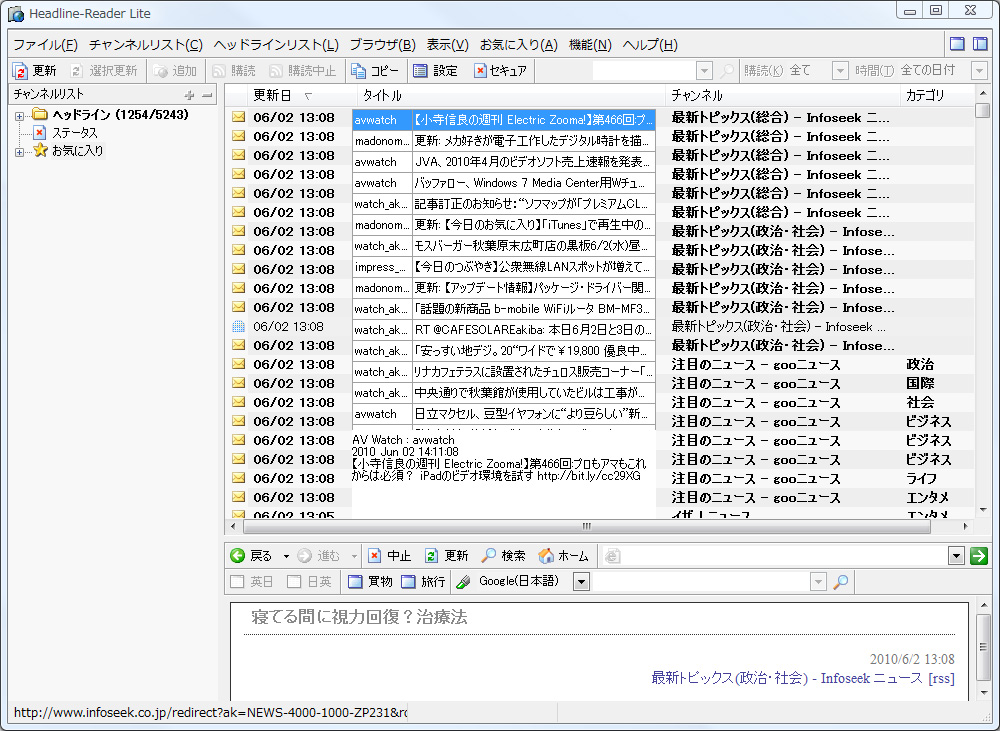1000x731 pixels.
Task: Open the [rss] link
Action: [x=941, y=678]
